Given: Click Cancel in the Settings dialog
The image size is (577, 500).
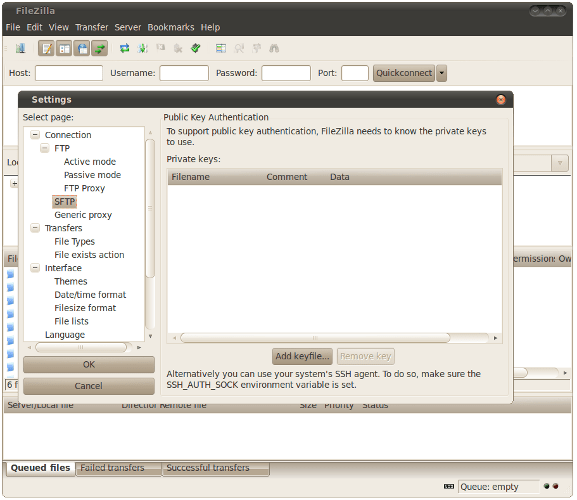Looking at the screenshot, I should [x=89, y=386].
